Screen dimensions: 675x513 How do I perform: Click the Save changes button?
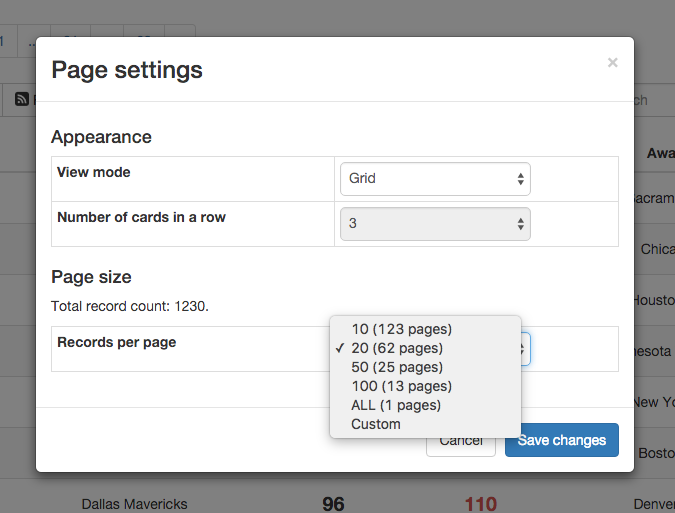(x=562, y=440)
